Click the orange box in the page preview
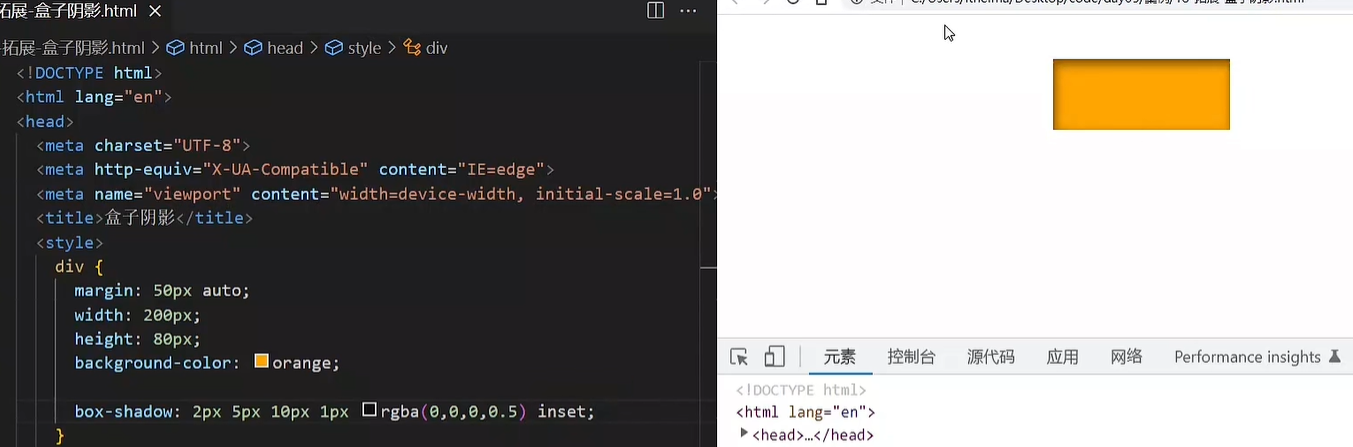1353x447 pixels. 1141,94
